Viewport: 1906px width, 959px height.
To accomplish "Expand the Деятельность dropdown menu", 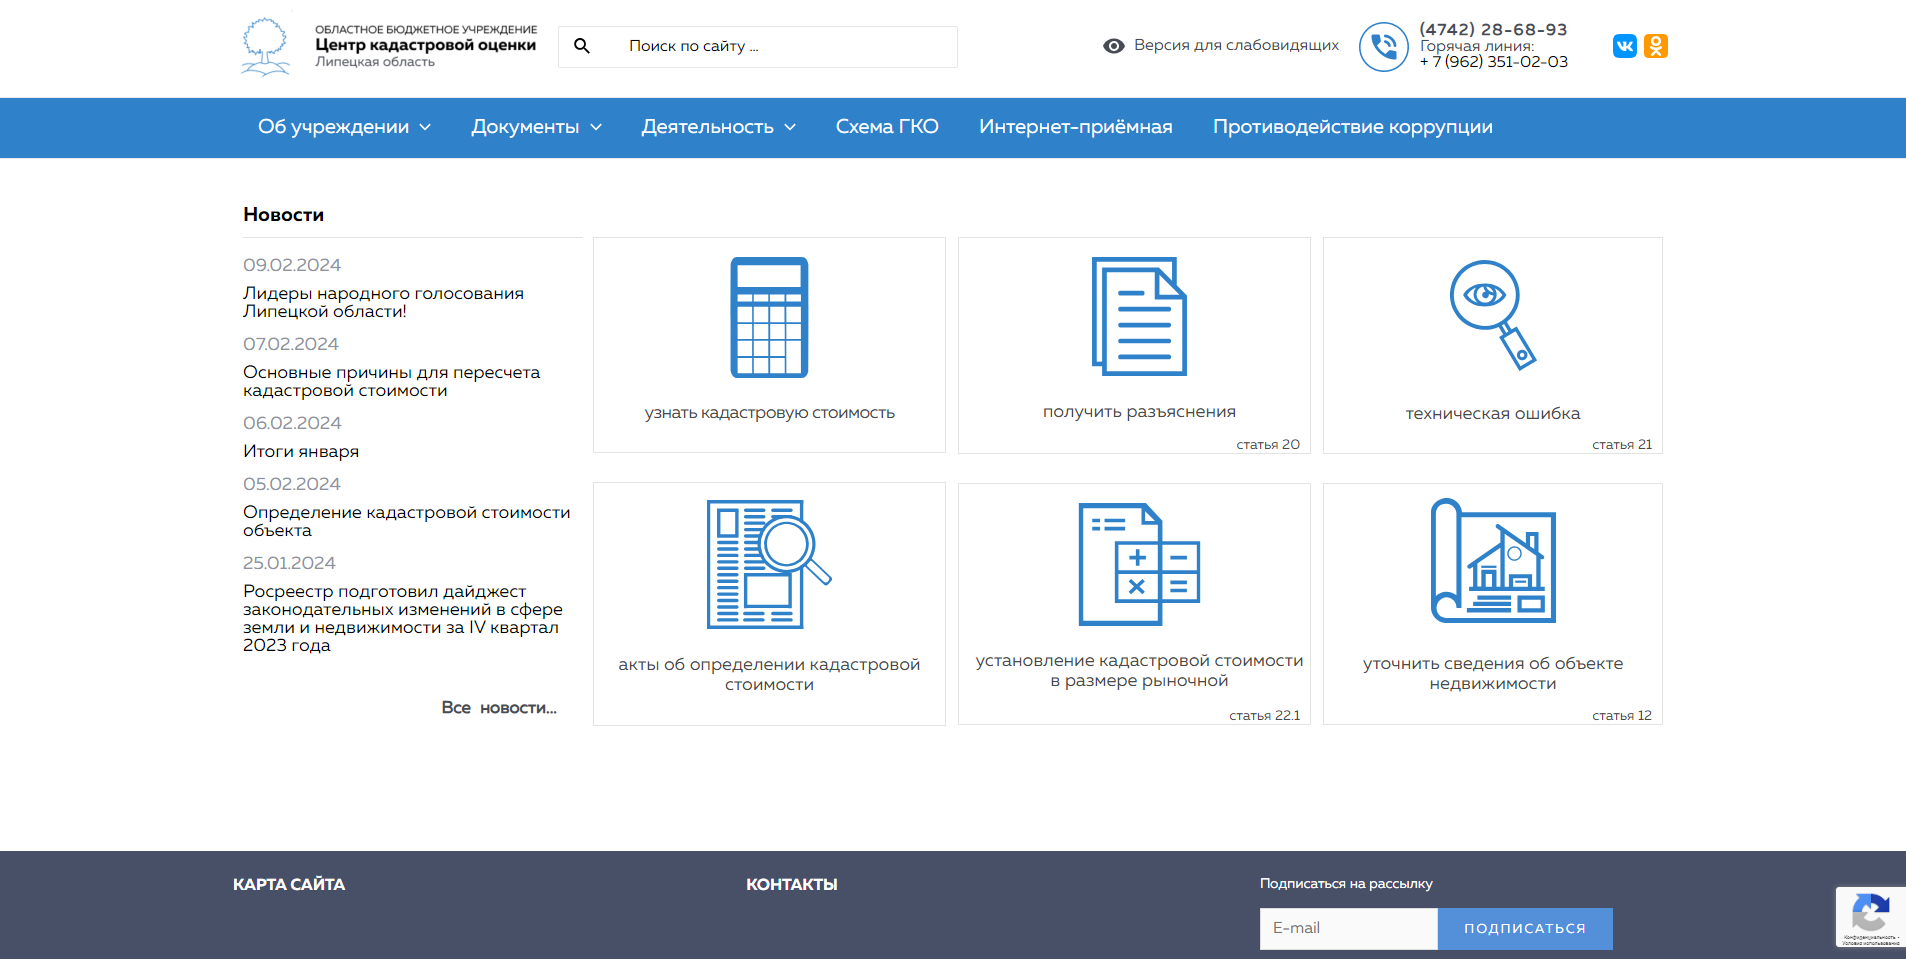I will tap(718, 127).
